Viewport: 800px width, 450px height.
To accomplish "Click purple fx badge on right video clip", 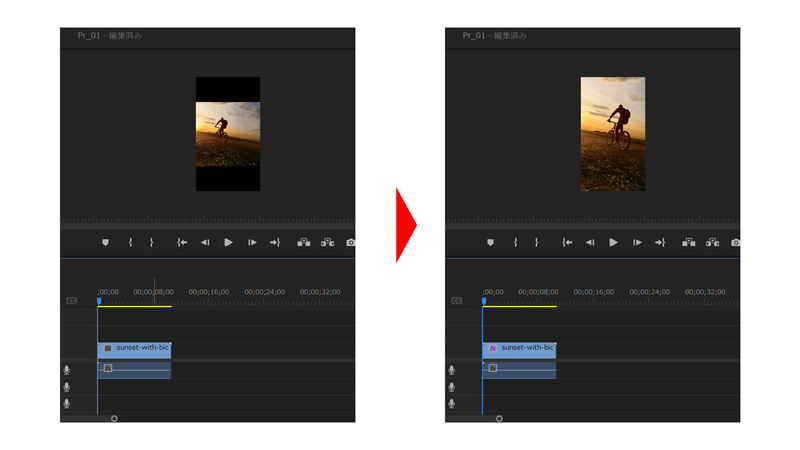I will tap(493, 348).
